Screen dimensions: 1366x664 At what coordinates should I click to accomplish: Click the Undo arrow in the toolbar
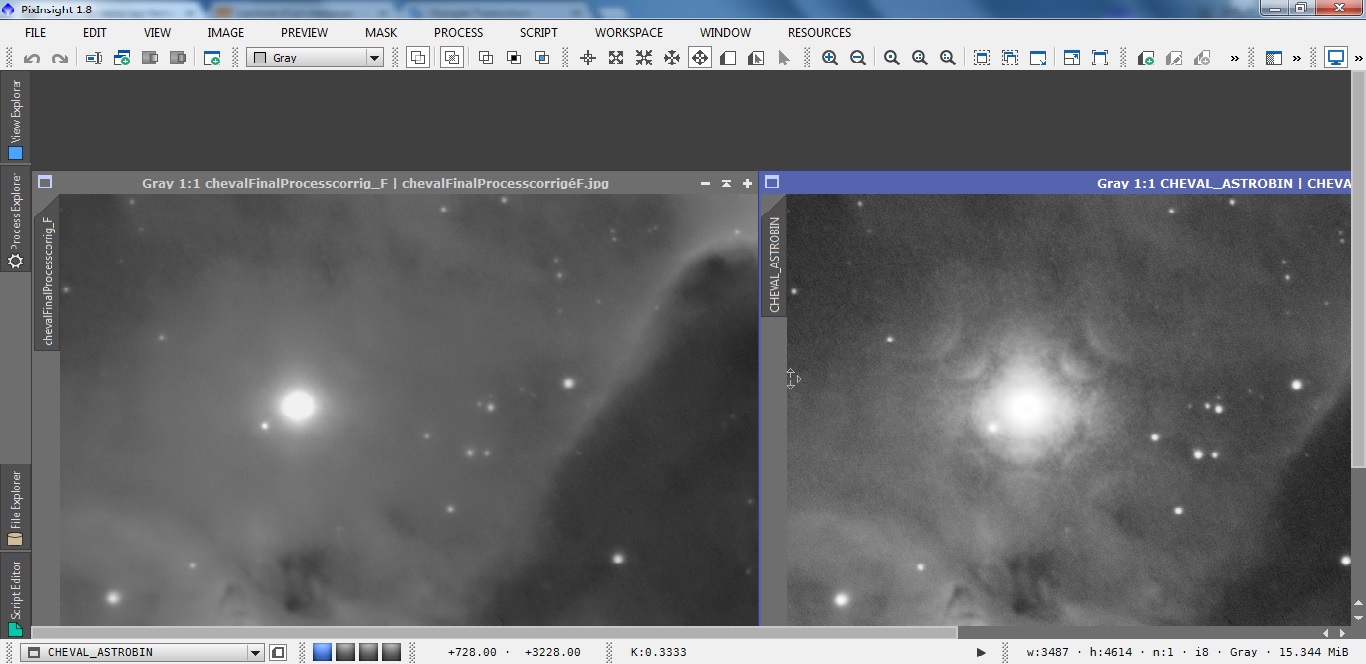[x=32, y=58]
